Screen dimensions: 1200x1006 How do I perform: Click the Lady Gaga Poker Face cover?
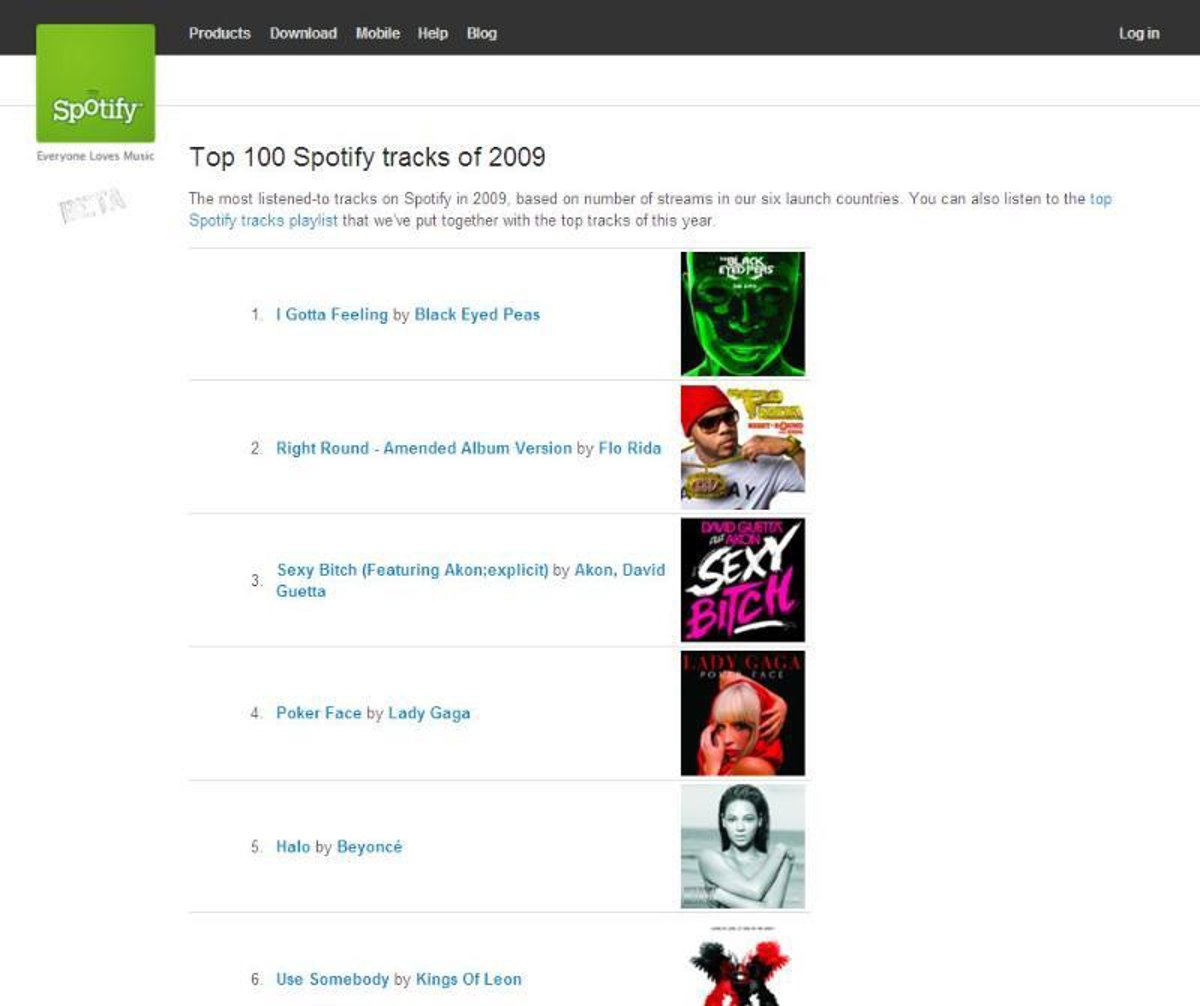(742, 713)
